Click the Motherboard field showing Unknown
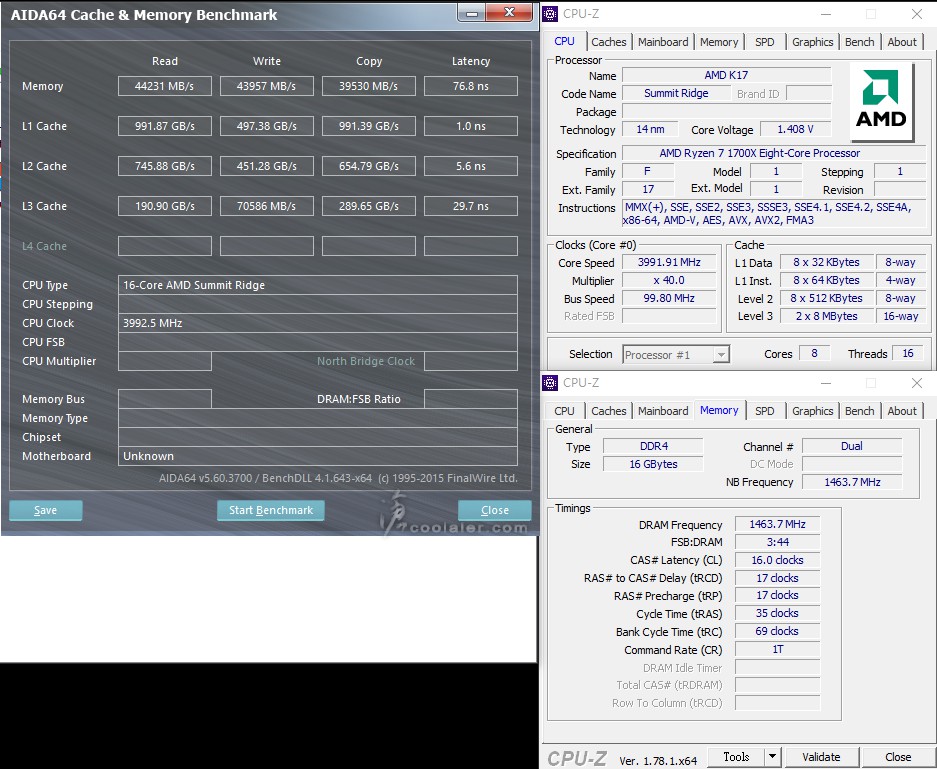Screen dimensions: 937x769 point(318,456)
